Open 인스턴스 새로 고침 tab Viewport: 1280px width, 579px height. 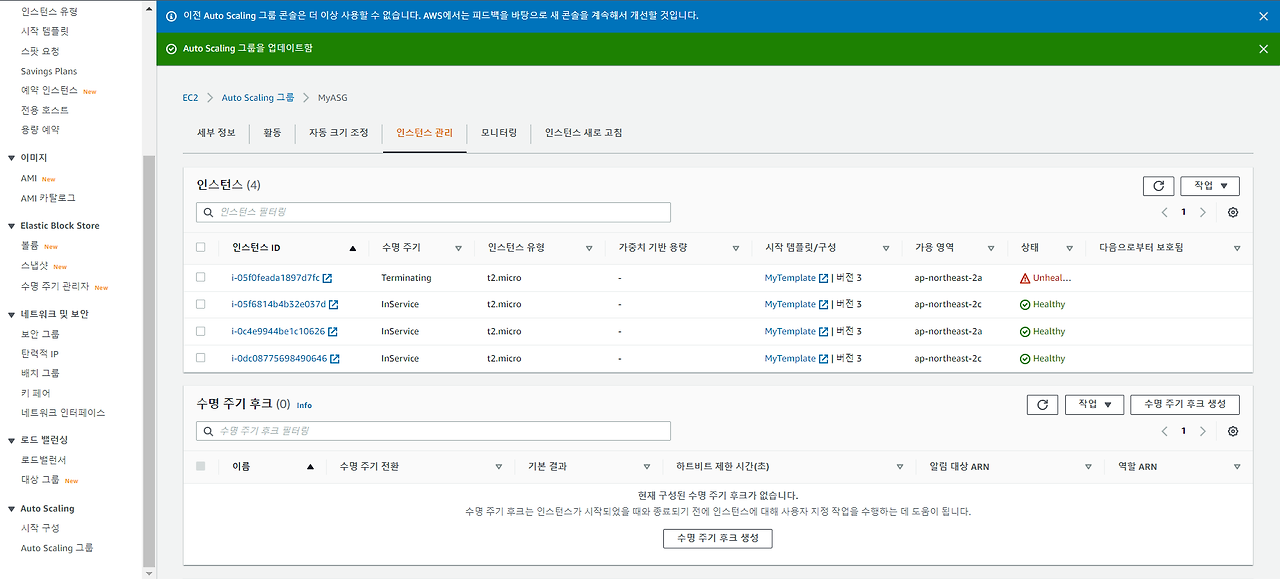tap(584, 133)
